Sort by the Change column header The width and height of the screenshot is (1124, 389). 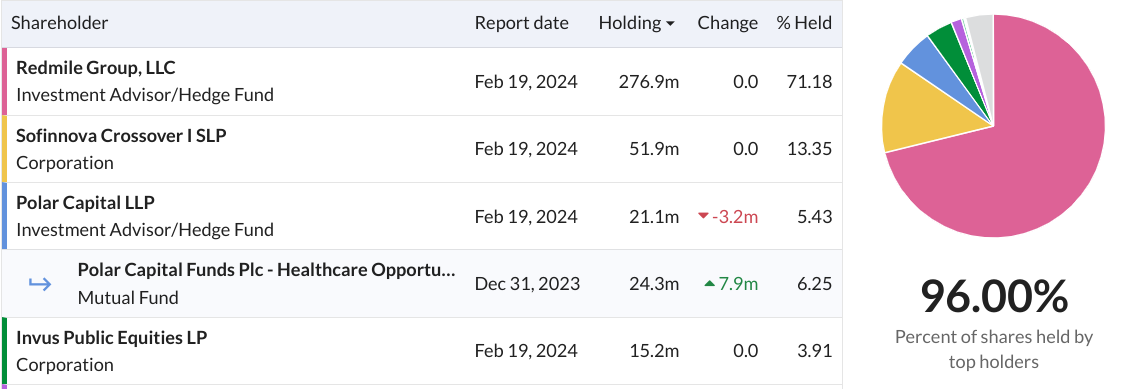[728, 23]
